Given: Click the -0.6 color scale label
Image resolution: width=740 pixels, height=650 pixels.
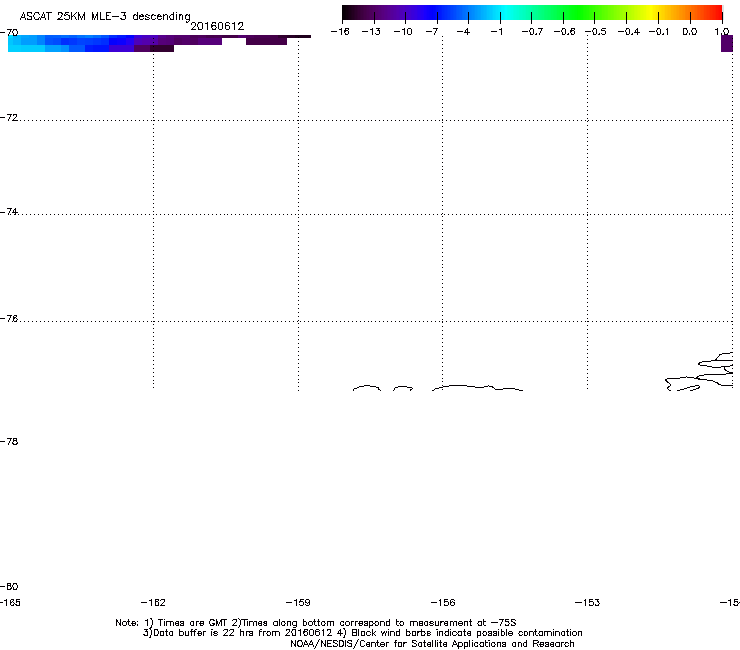Looking at the screenshot, I should 564,32.
